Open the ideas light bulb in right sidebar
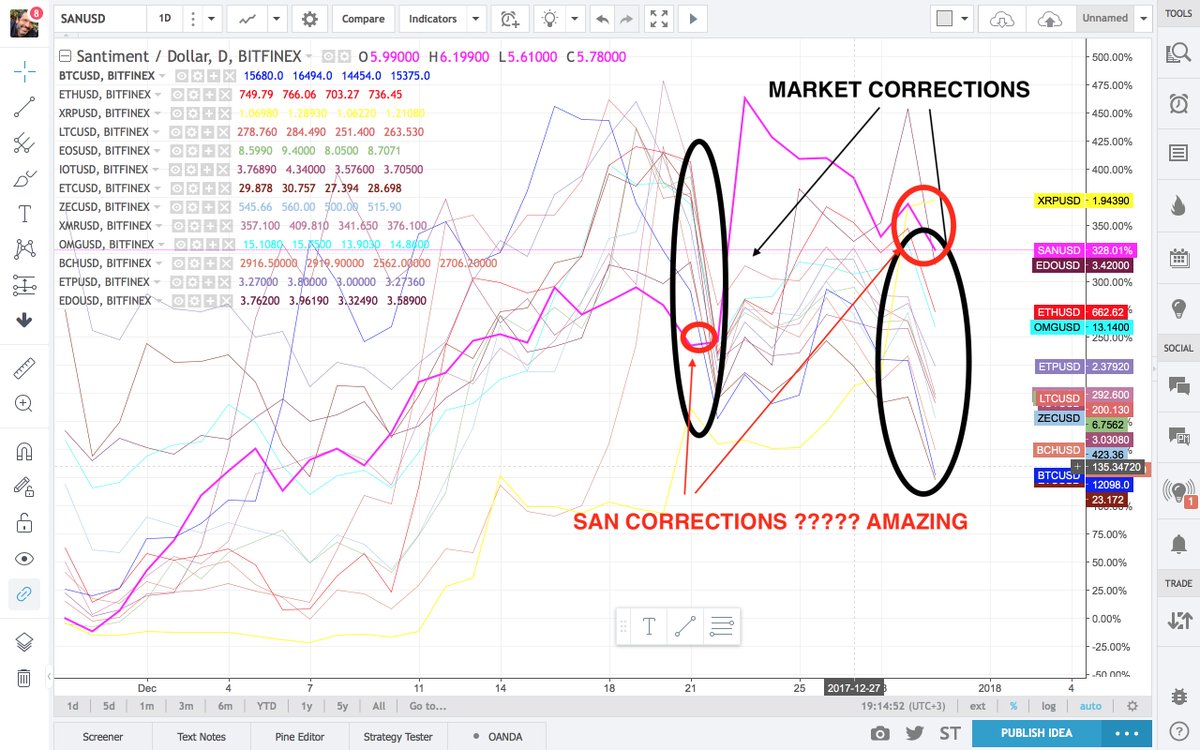Viewport: 1200px width, 750px height. tap(1177, 308)
